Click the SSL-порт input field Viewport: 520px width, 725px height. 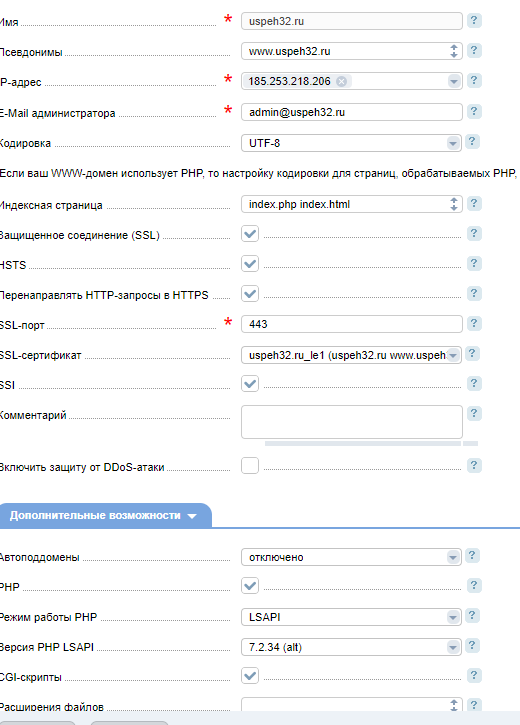click(352, 324)
